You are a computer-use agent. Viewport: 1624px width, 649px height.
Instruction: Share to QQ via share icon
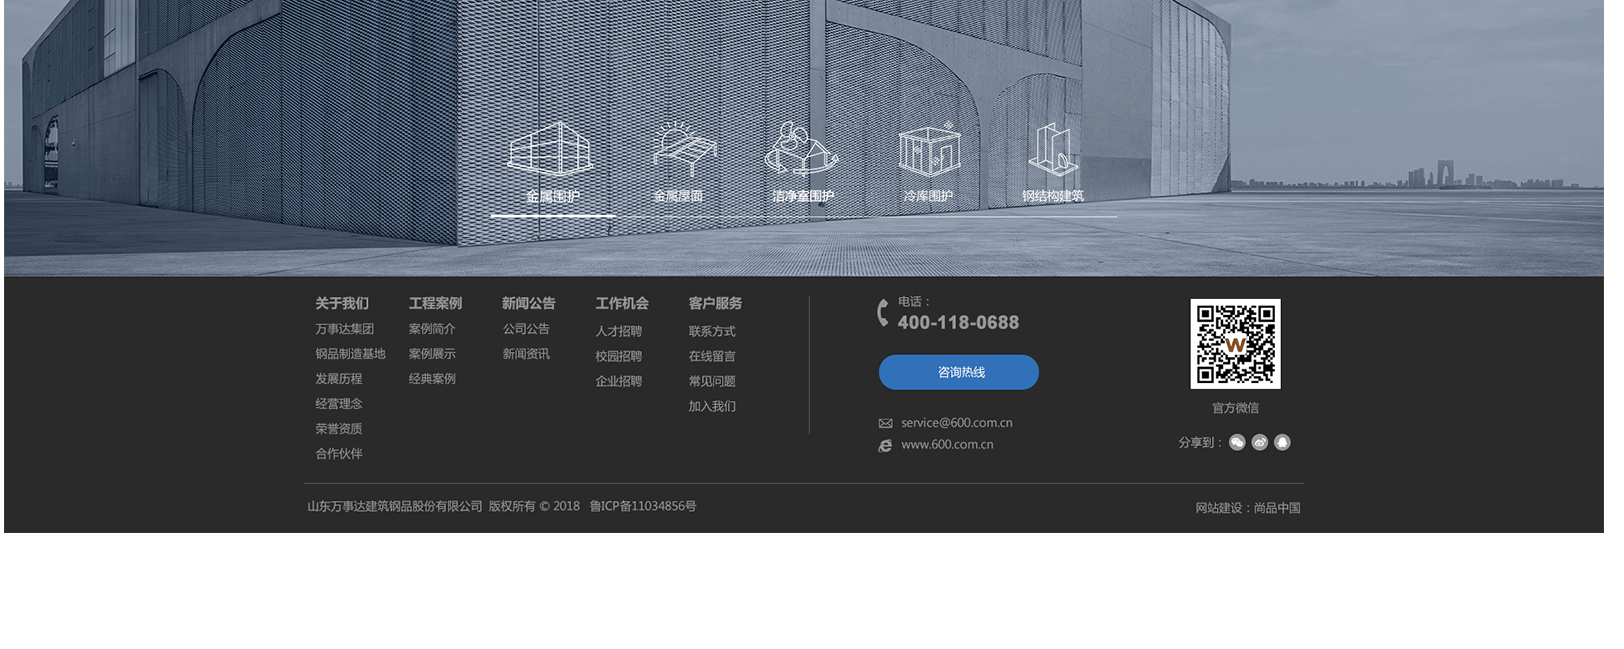[x=1282, y=442]
